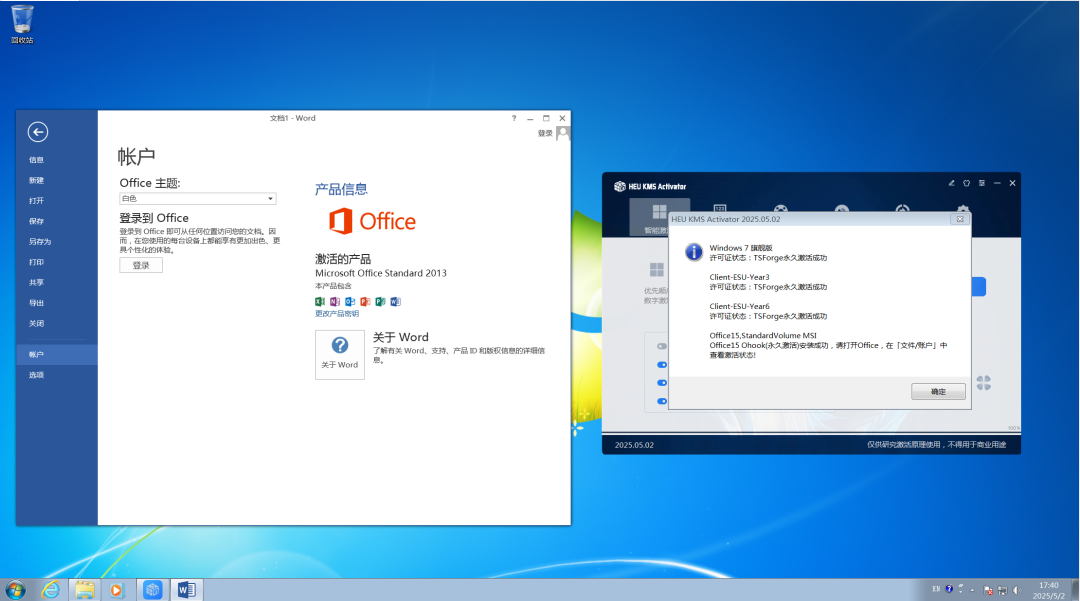
Task: Toggle the grey switched-off option in HEU KMS
Action: (x=662, y=346)
